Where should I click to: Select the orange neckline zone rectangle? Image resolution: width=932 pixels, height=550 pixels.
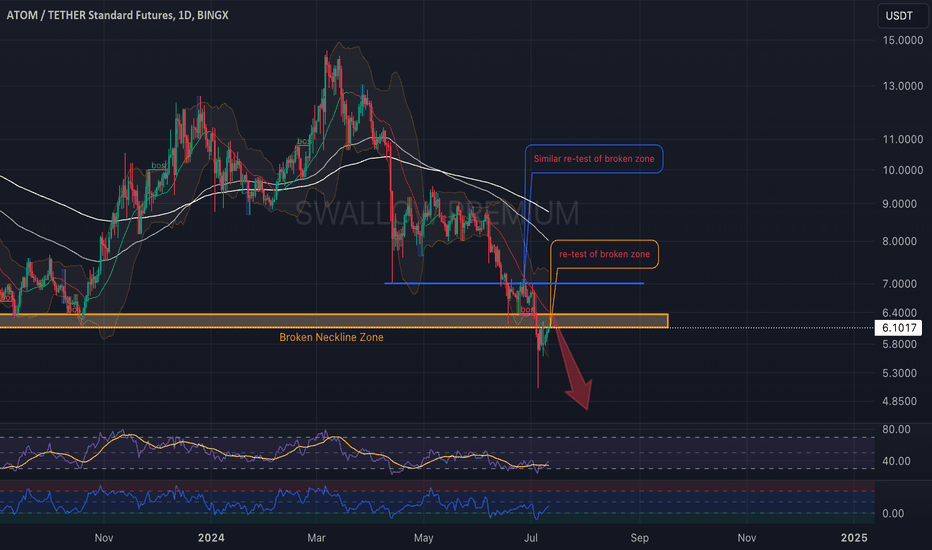334,321
